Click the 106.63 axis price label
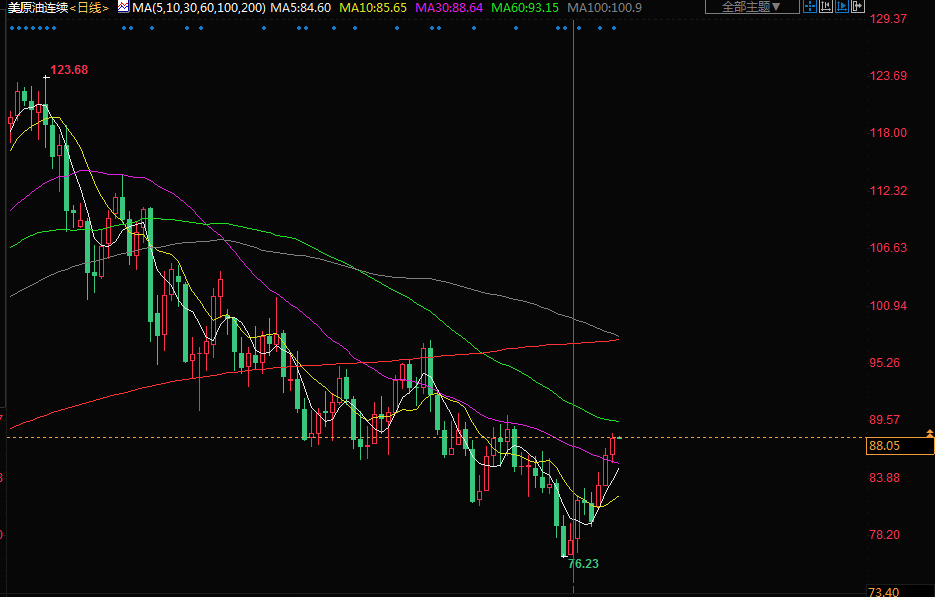Viewport: 935px width, 597px height. click(x=888, y=248)
